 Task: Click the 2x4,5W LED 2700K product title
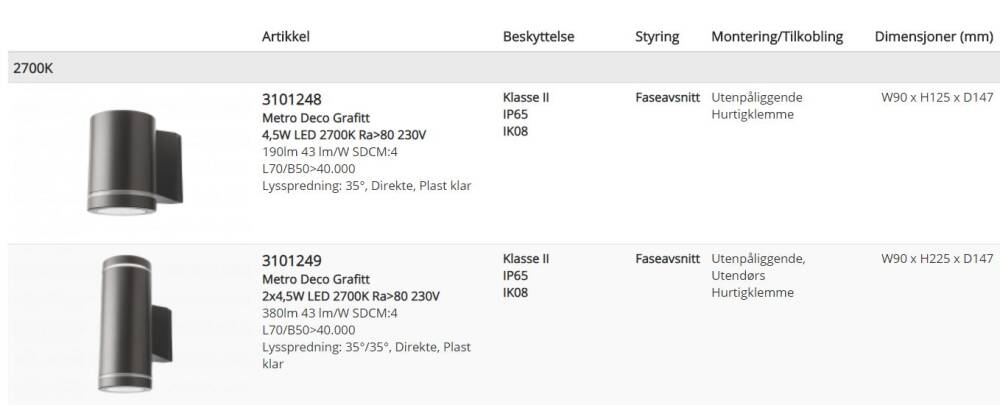click(350, 296)
